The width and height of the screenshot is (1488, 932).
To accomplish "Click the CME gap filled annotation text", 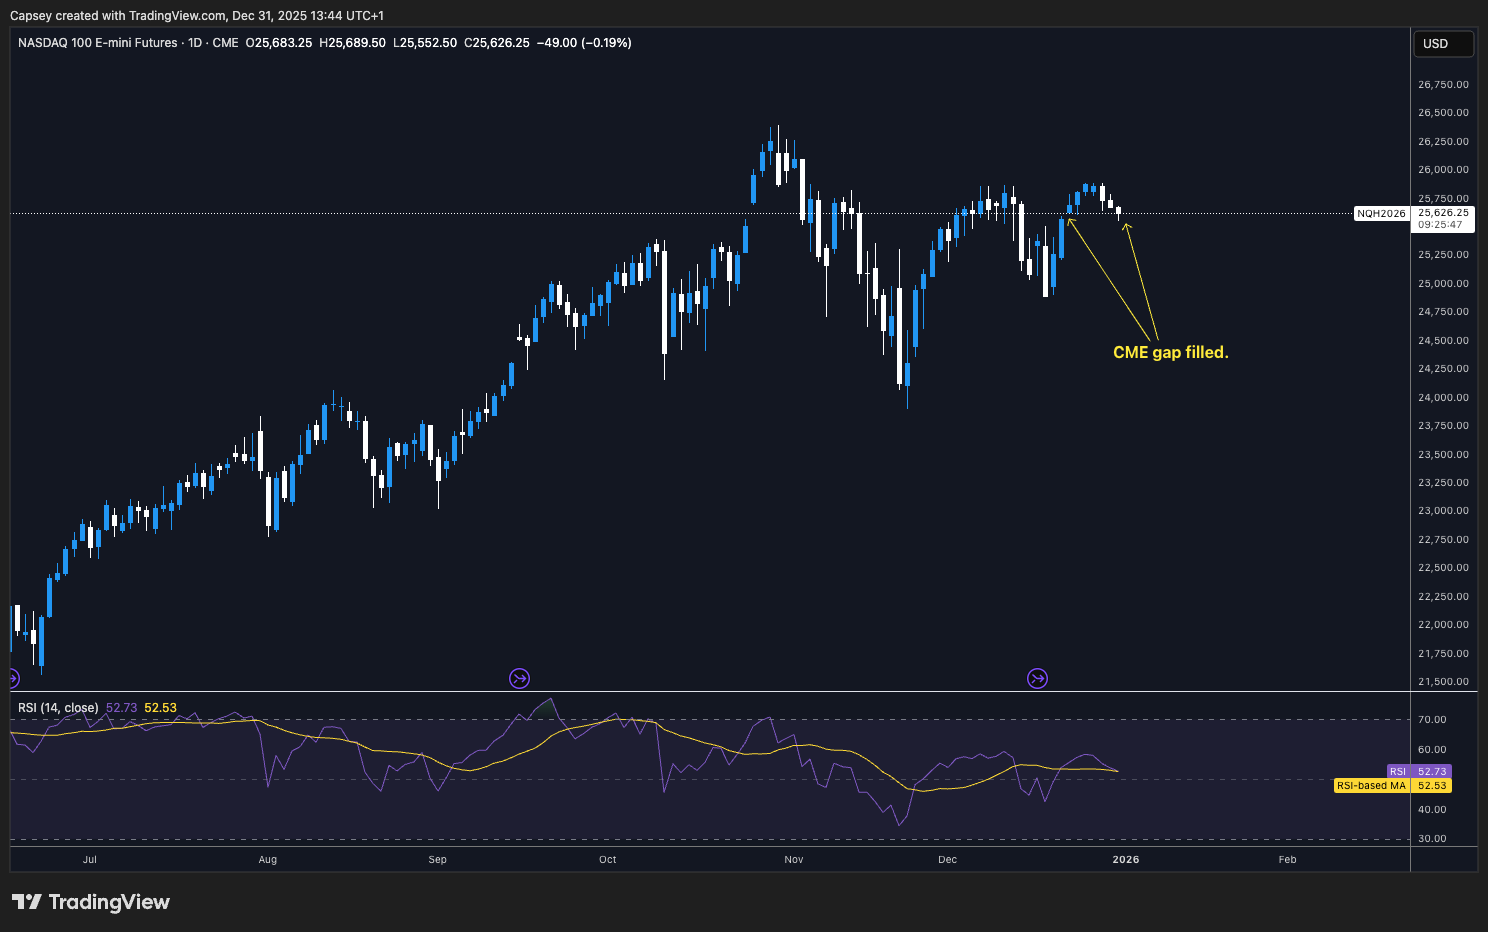I will tap(1171, 351).
